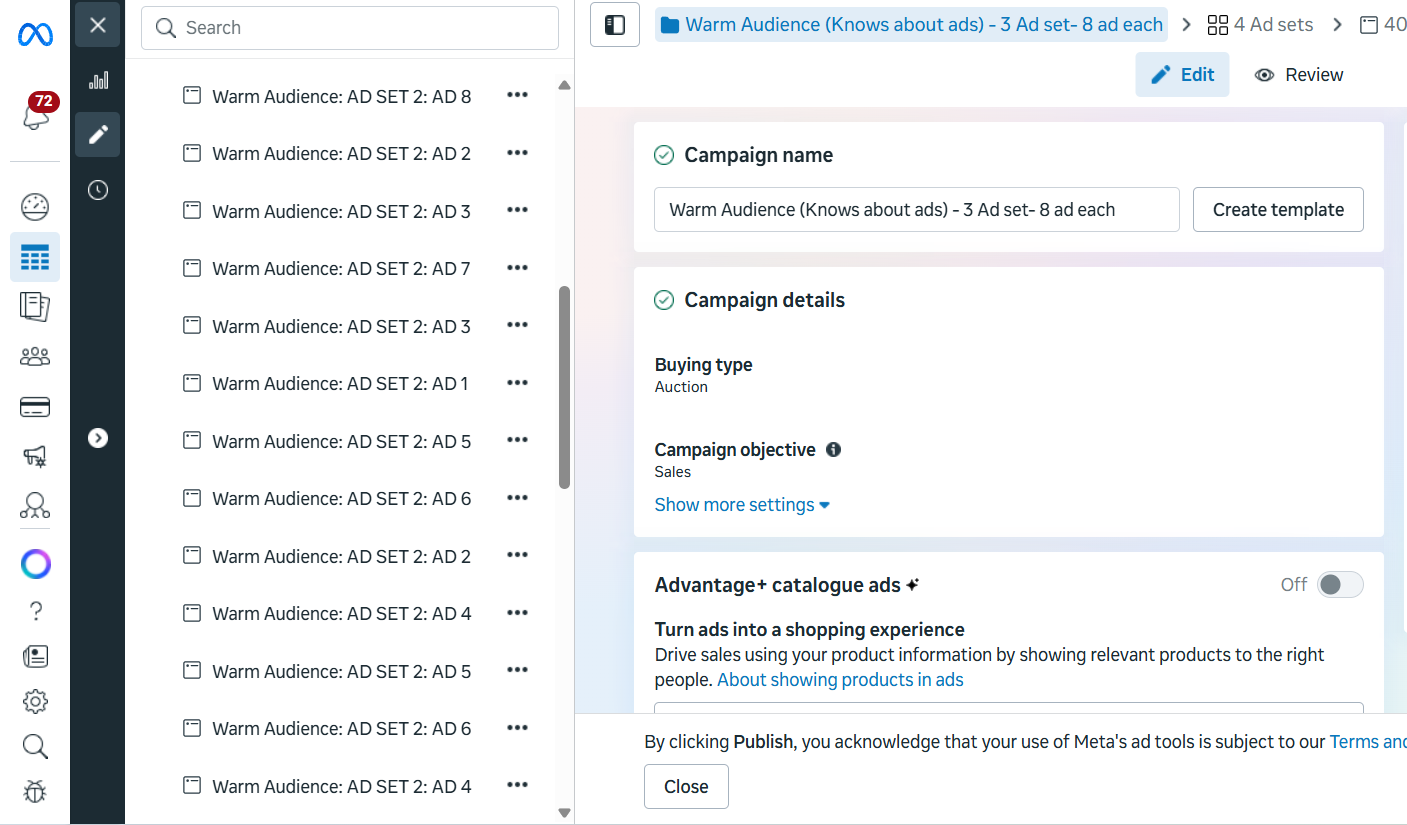Open the settings gear icon
Screen dimensions: 1407x825
[x=35, y=701]
